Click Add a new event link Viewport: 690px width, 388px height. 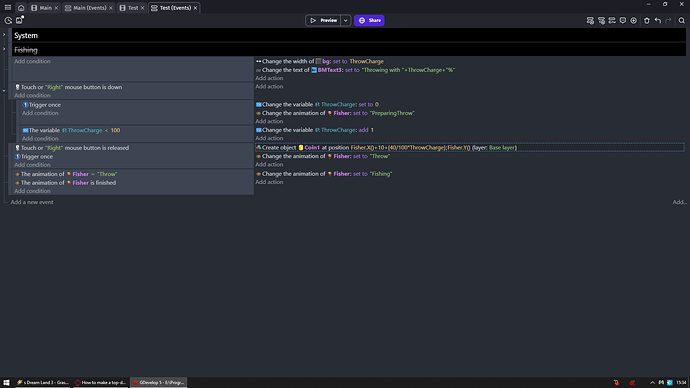coord(32,202)
